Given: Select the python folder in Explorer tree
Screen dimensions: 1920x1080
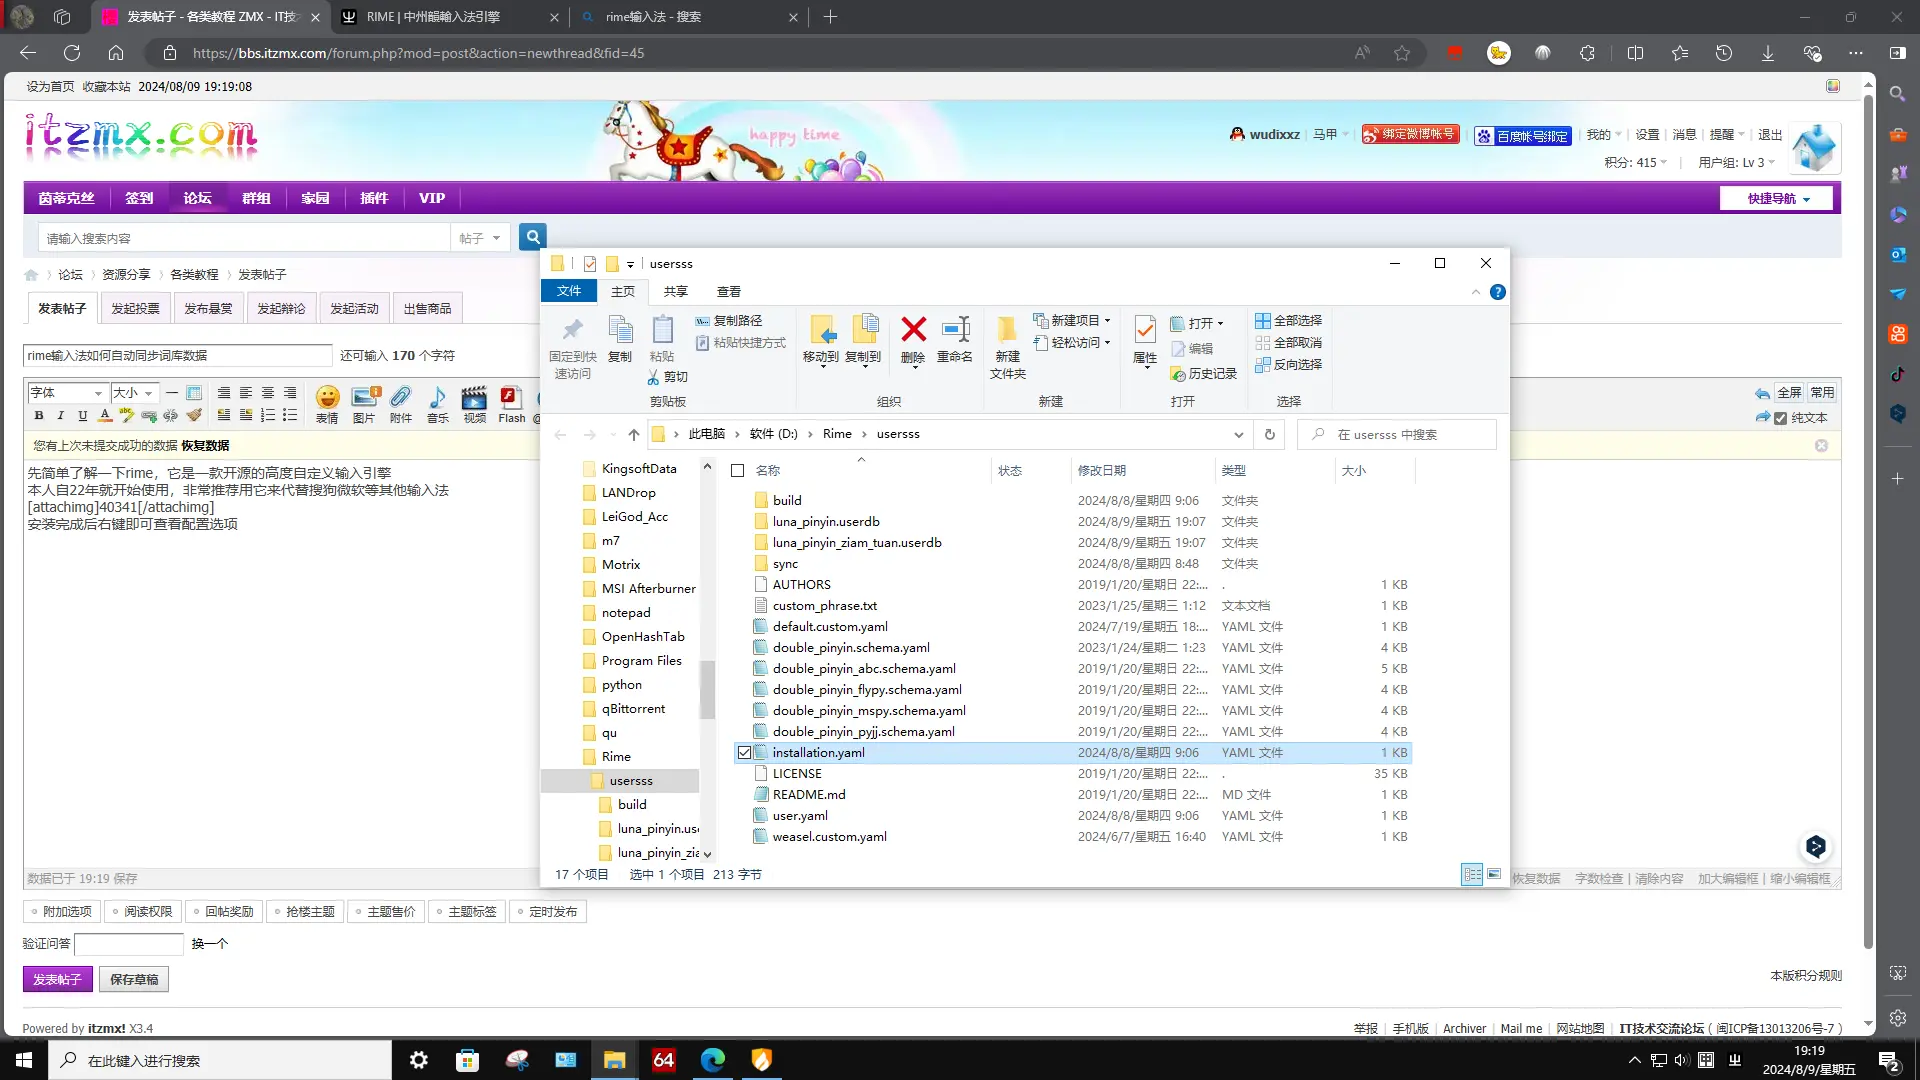Looking at the screenshot, I should 621,685.
